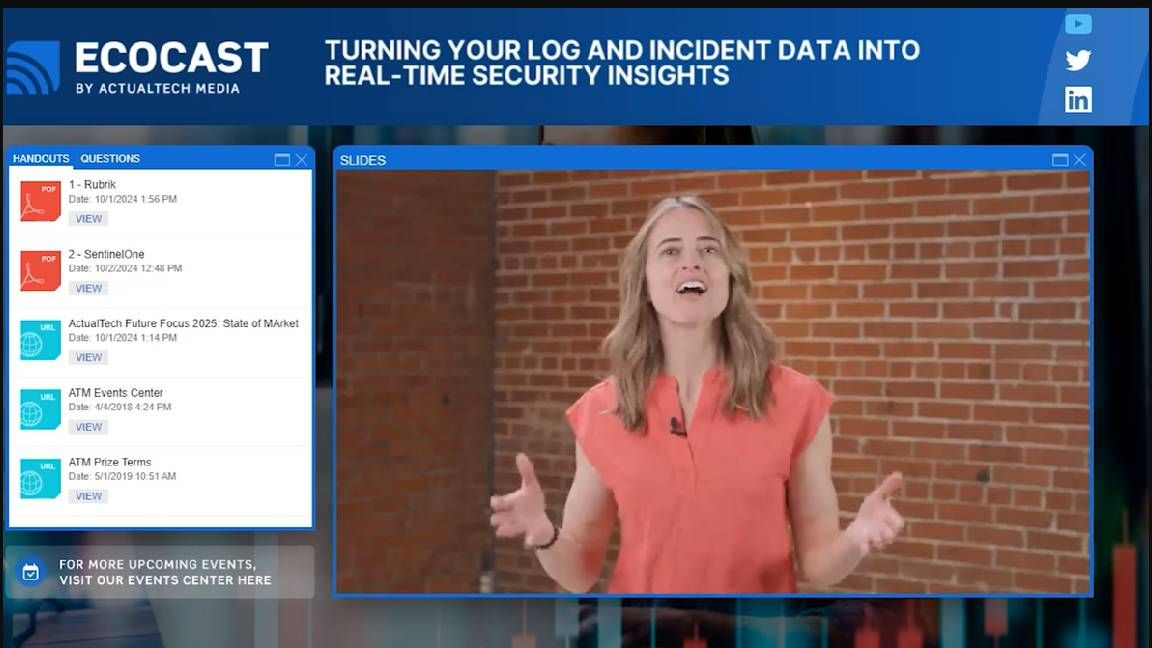
Task: Switch to the QUESTIONS tab
Action: (110, 158)
